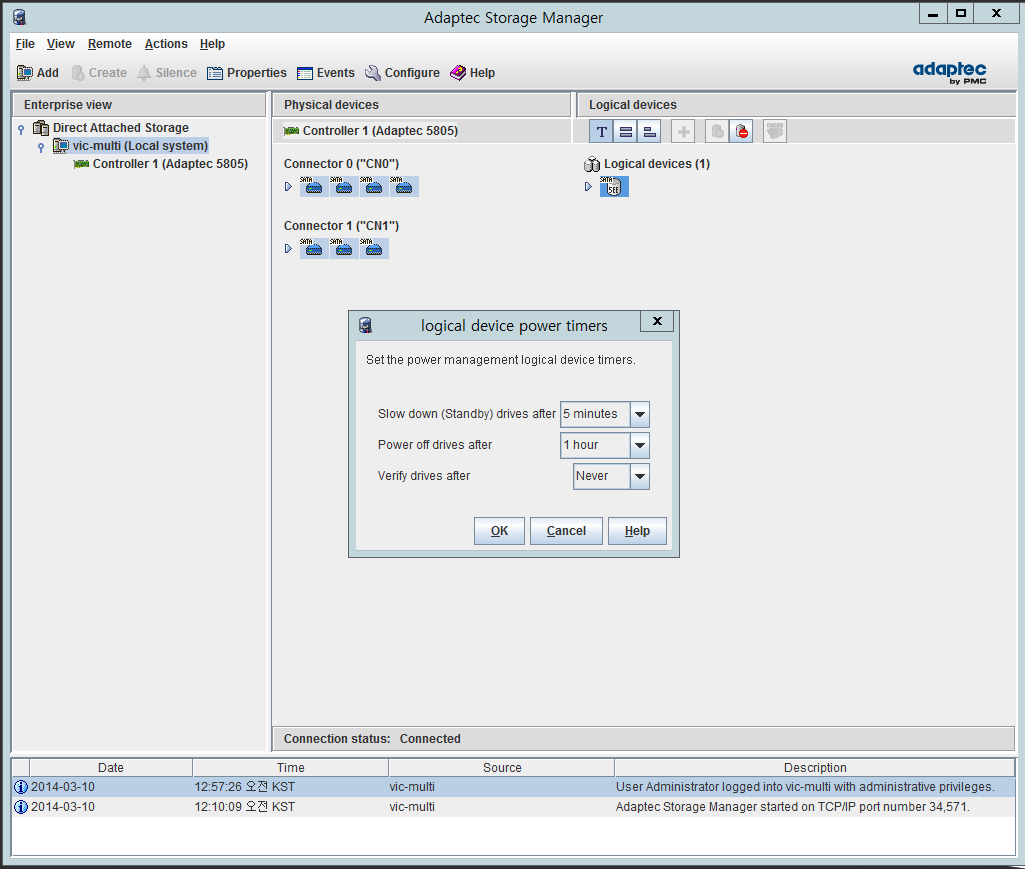Viewport: 1025px width, 869px height.
Task: Expand Connector 0 drive list arrow
Action: pyautogui.click(x=288, y=186)
